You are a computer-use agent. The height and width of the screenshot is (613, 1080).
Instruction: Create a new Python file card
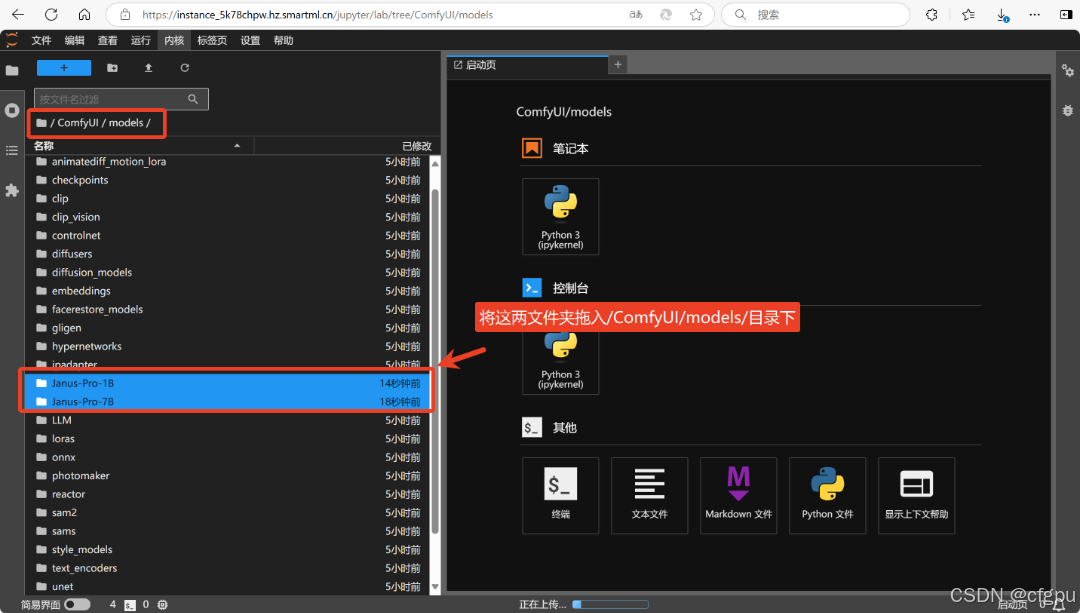coord(827,495)
